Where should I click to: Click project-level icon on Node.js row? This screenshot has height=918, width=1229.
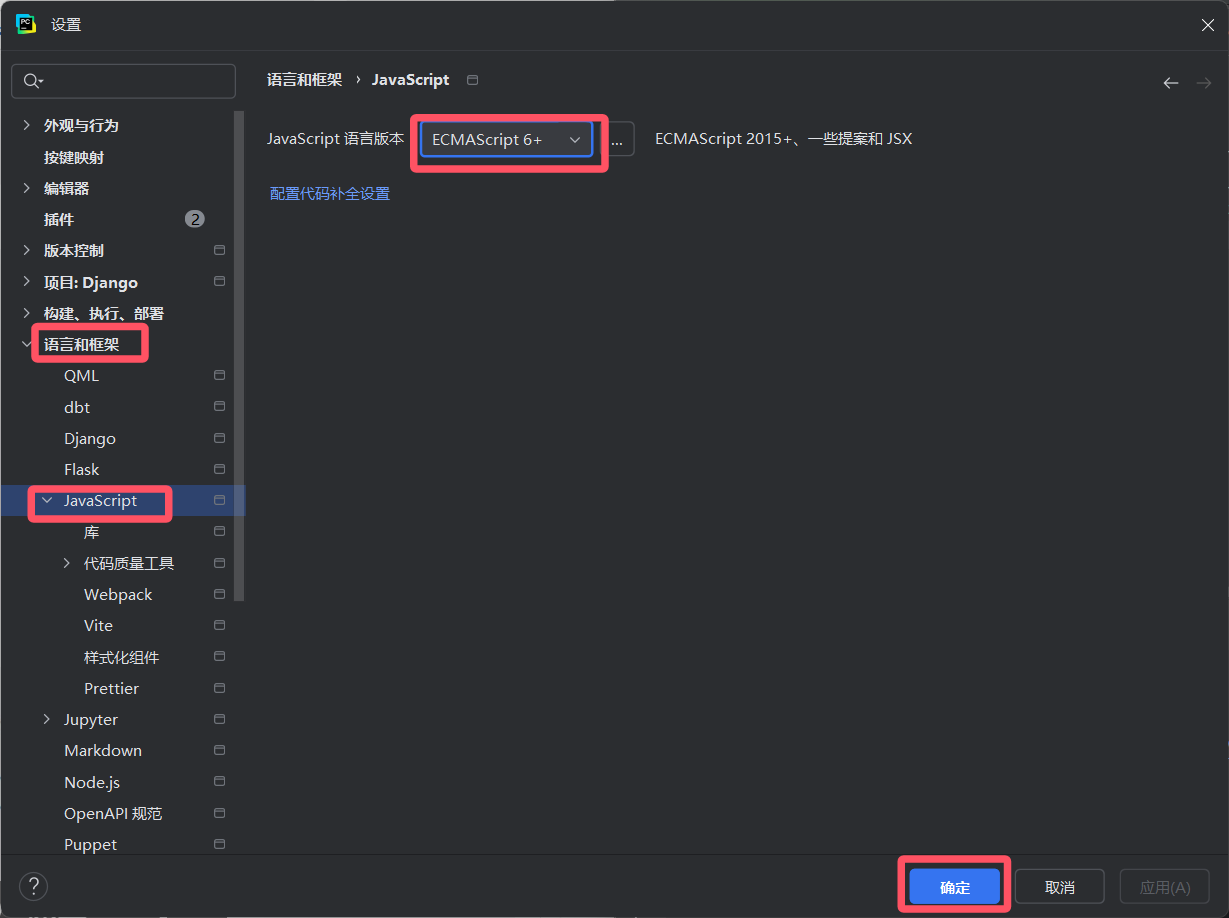220,782
